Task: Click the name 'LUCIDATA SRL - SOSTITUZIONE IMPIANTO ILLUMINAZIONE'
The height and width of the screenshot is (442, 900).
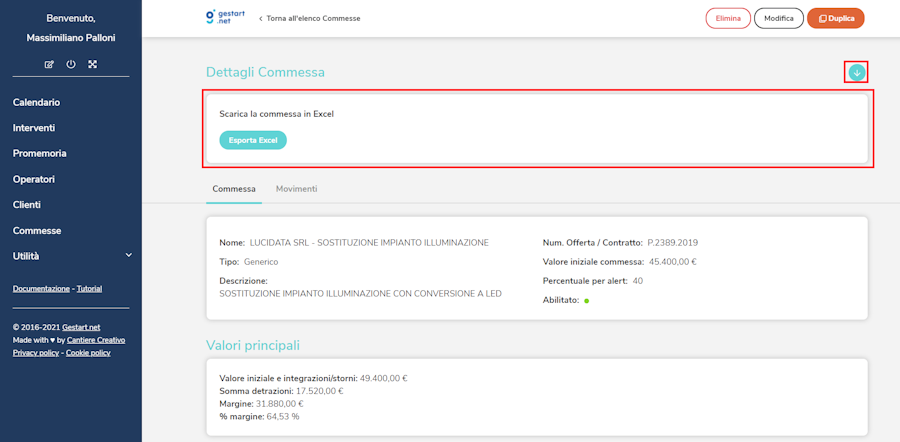Action: tap(369, 243)
